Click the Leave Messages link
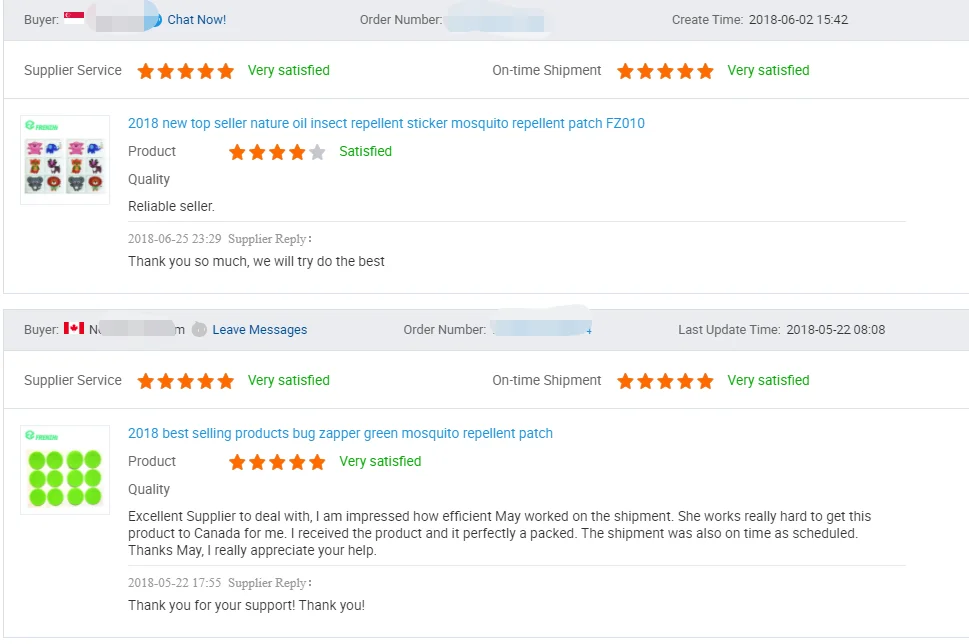 pyautogui.click(x=259, y=330)
